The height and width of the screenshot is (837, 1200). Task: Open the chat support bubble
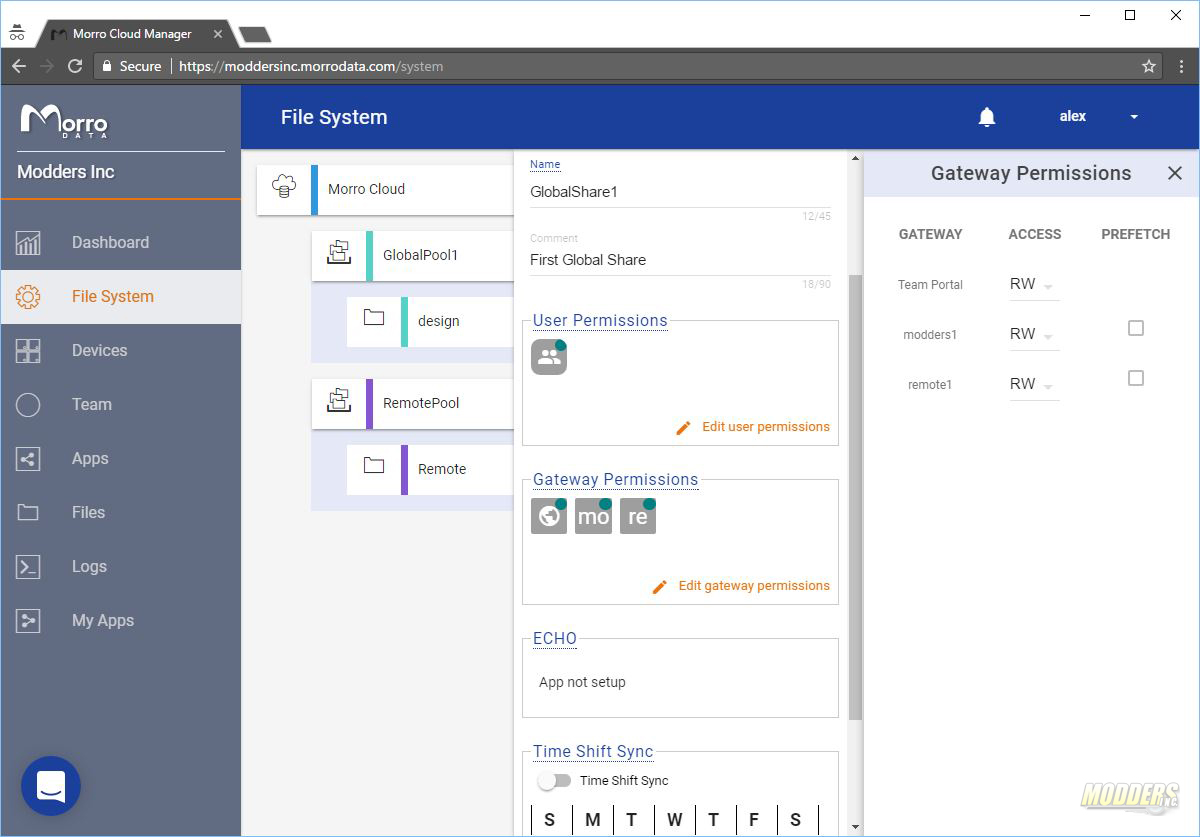pos(51,786)
